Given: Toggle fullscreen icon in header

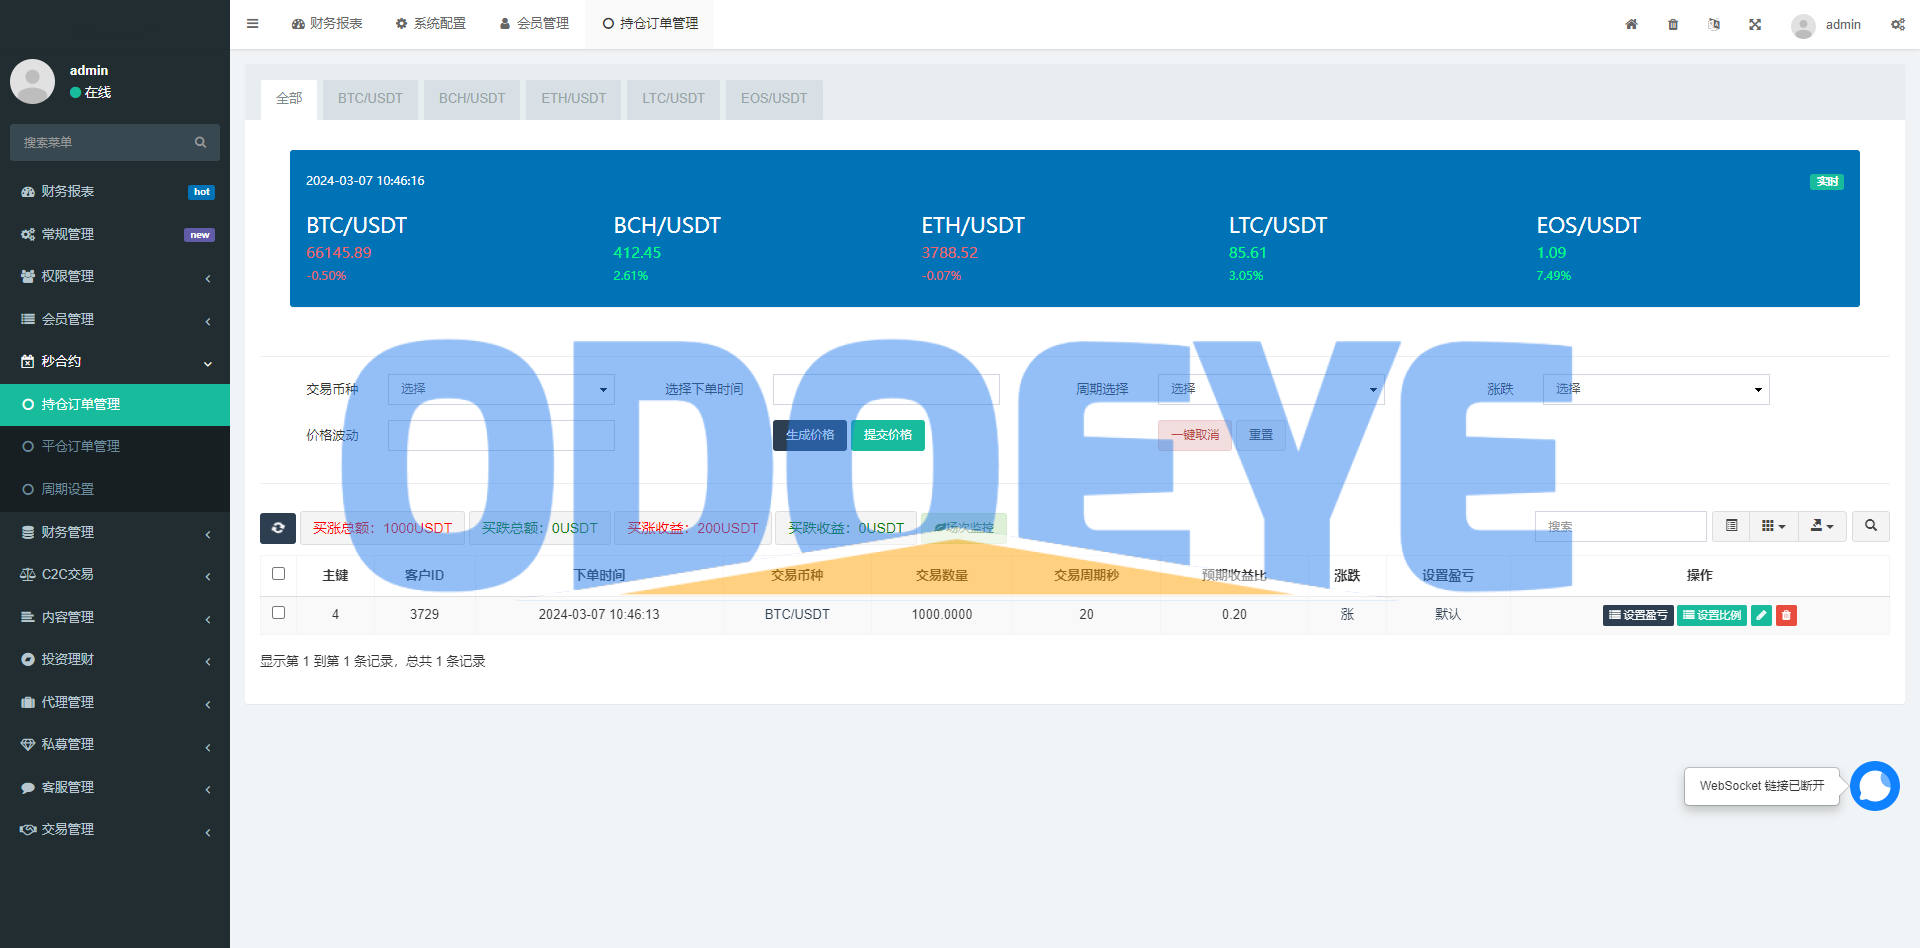Looking at the screenshot, I should [1755, 24].
